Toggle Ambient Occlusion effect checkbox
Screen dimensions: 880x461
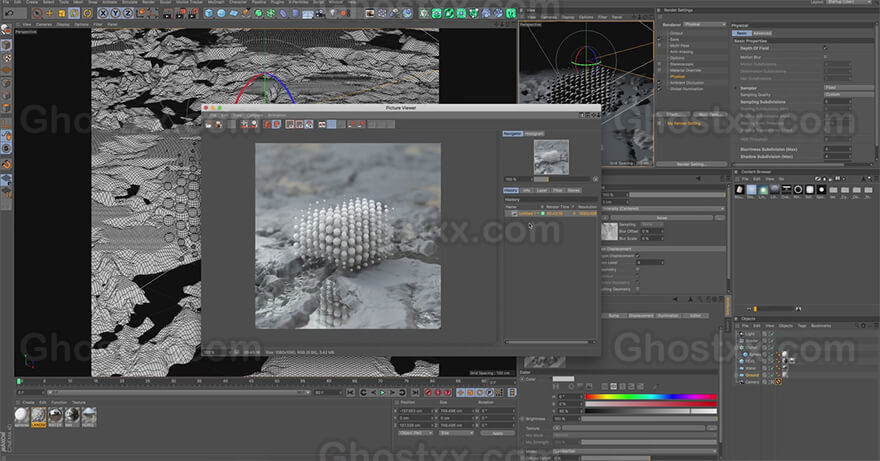(659, 83)
